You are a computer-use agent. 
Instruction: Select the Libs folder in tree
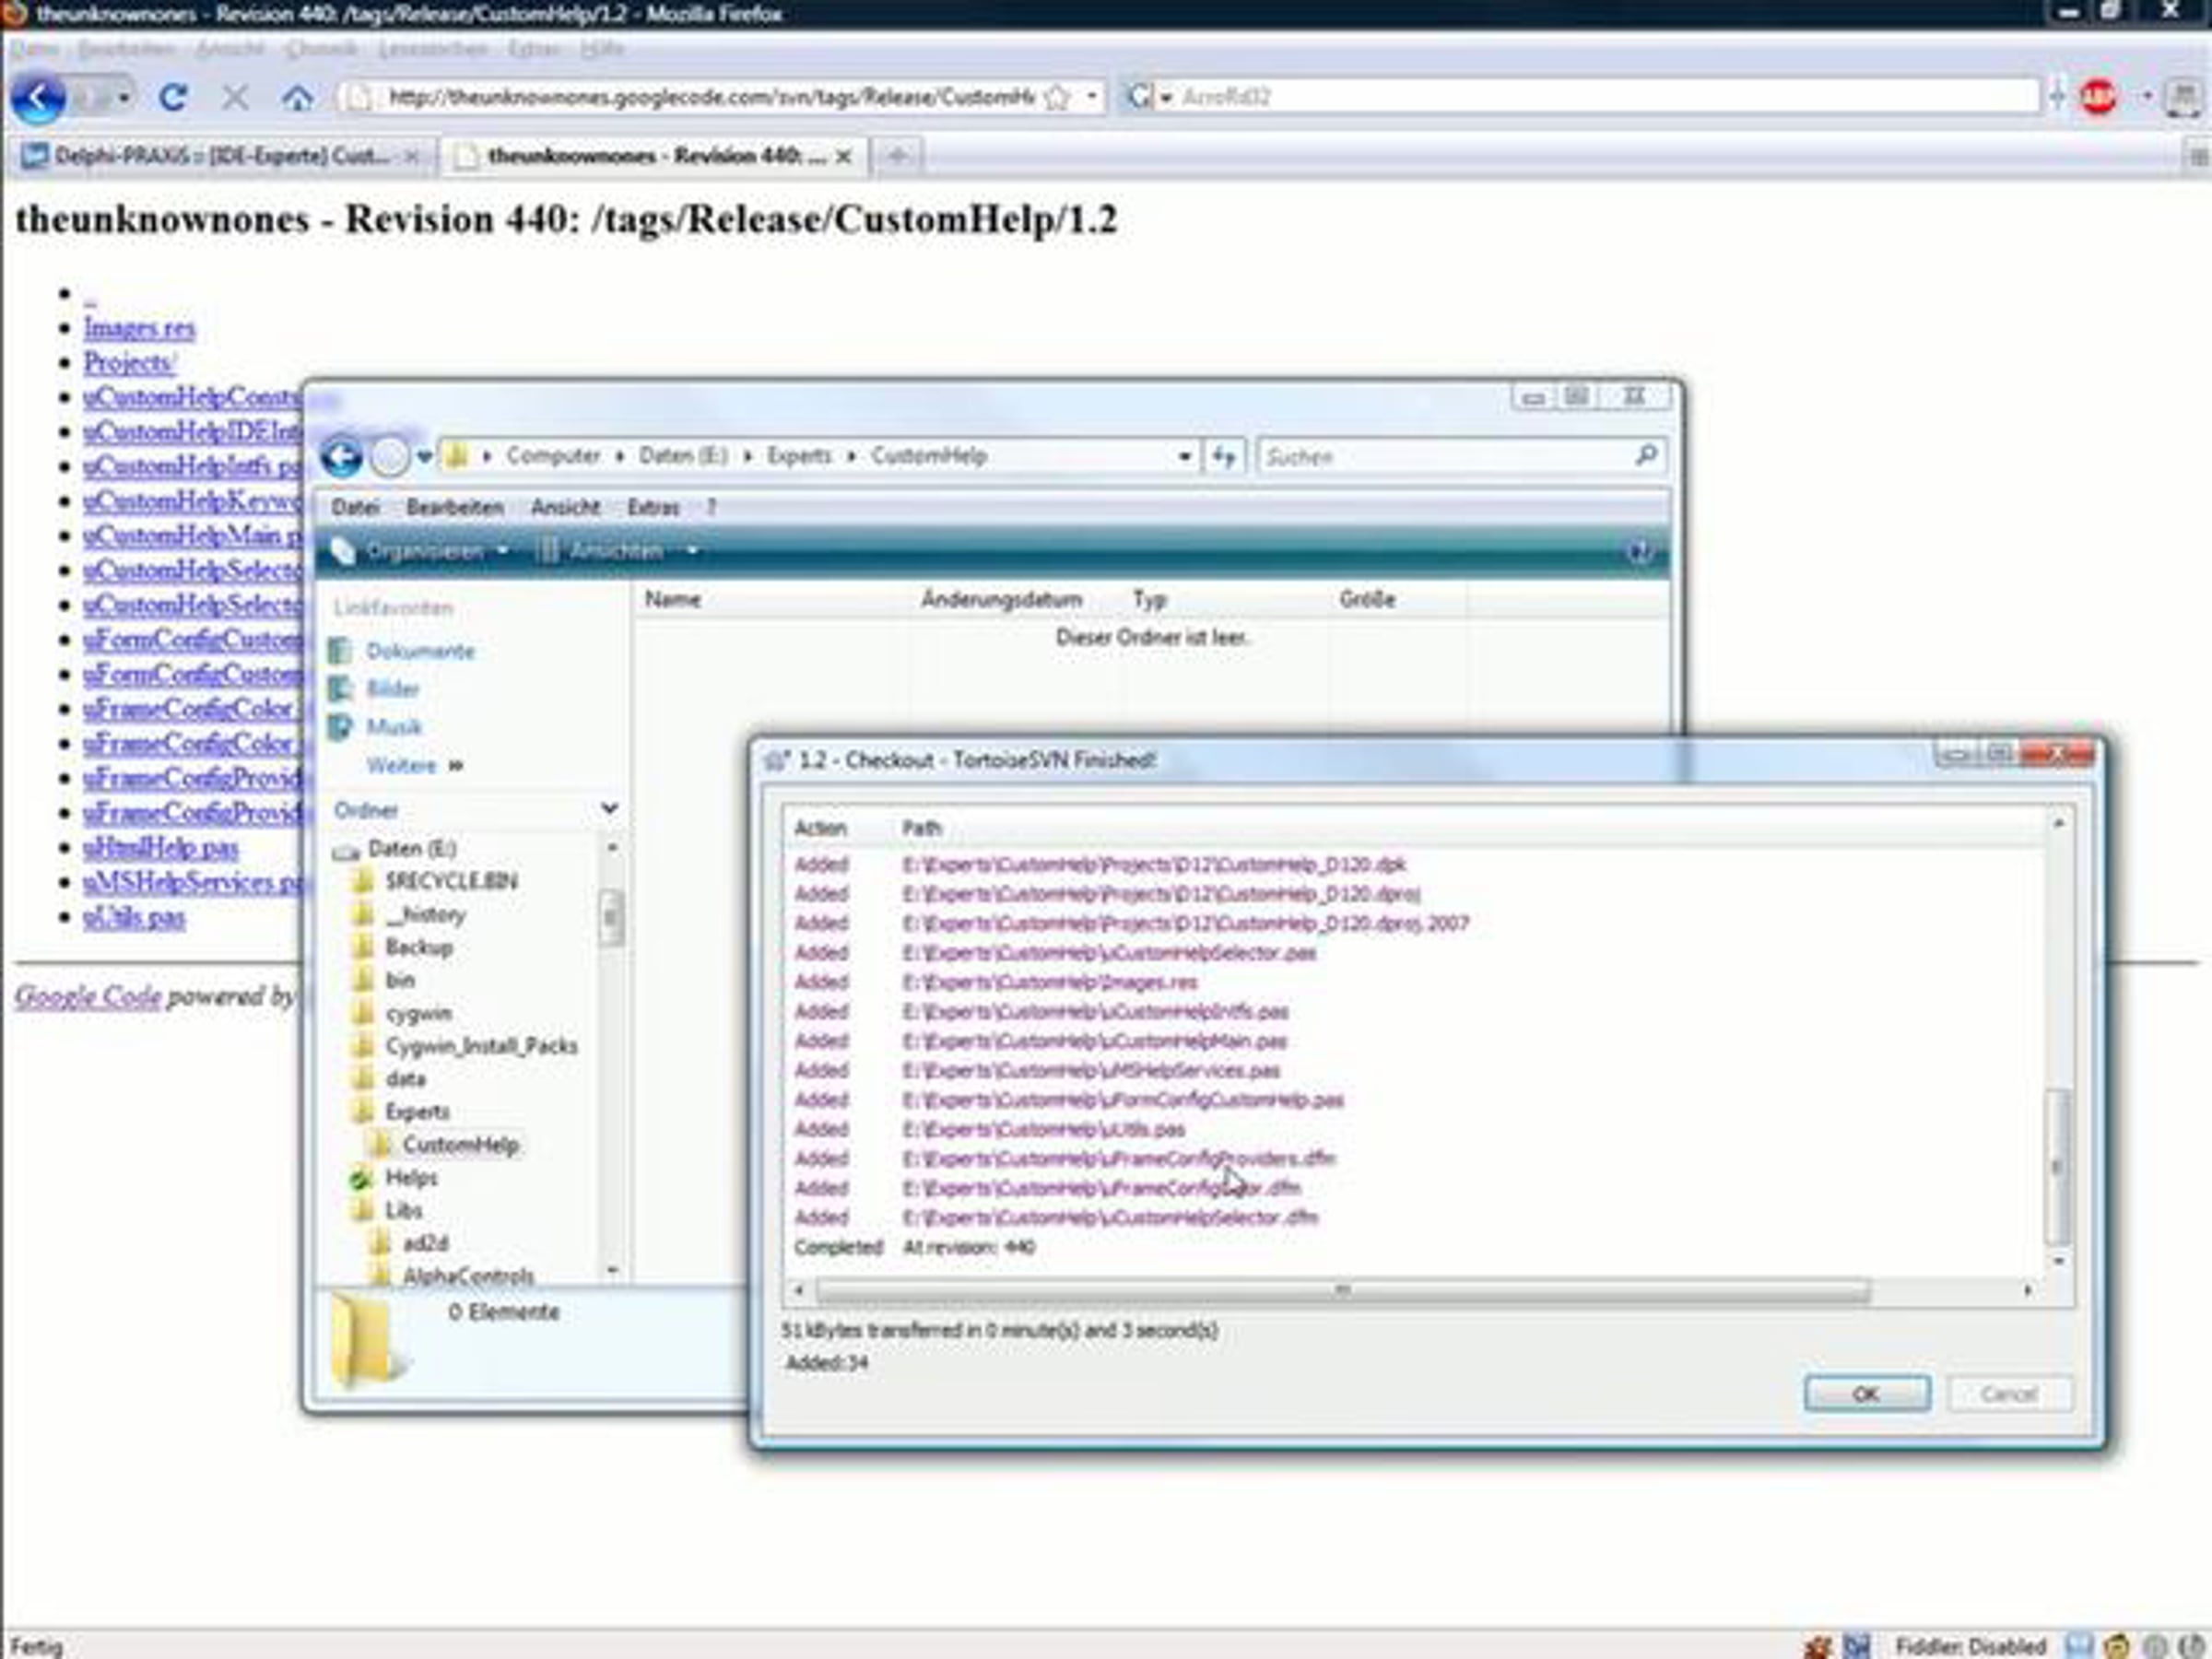point(404,1211)
